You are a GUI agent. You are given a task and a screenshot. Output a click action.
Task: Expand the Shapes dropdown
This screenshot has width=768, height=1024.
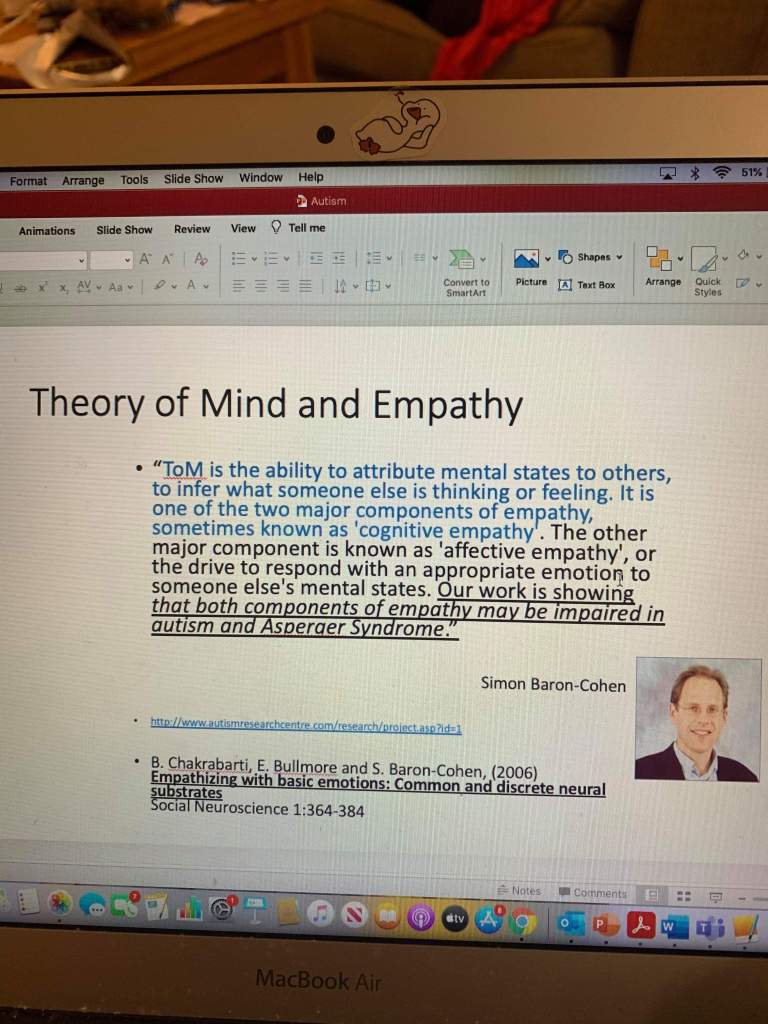point(619,257)
